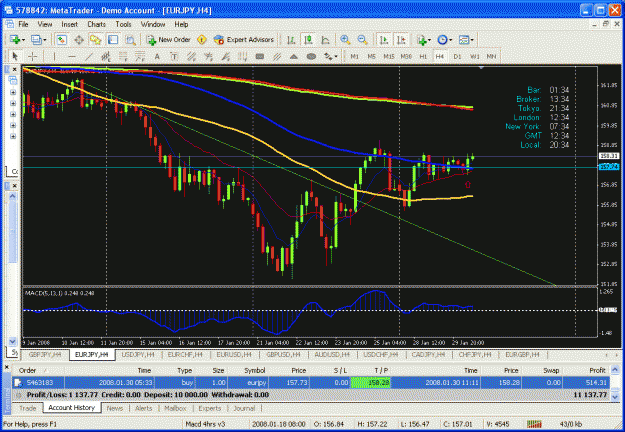Viewport: 625px width, 432px height.
Task: Switch to candlesticks chart icon
Action: click(308, 40)
